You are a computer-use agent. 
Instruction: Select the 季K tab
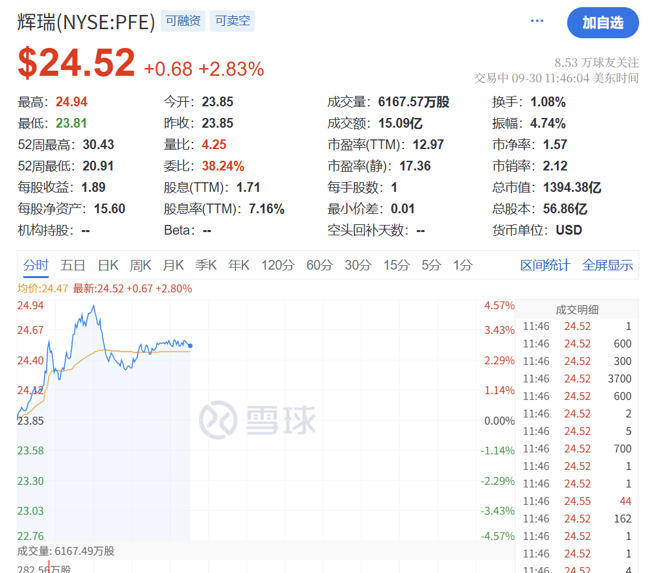[206, 265]
